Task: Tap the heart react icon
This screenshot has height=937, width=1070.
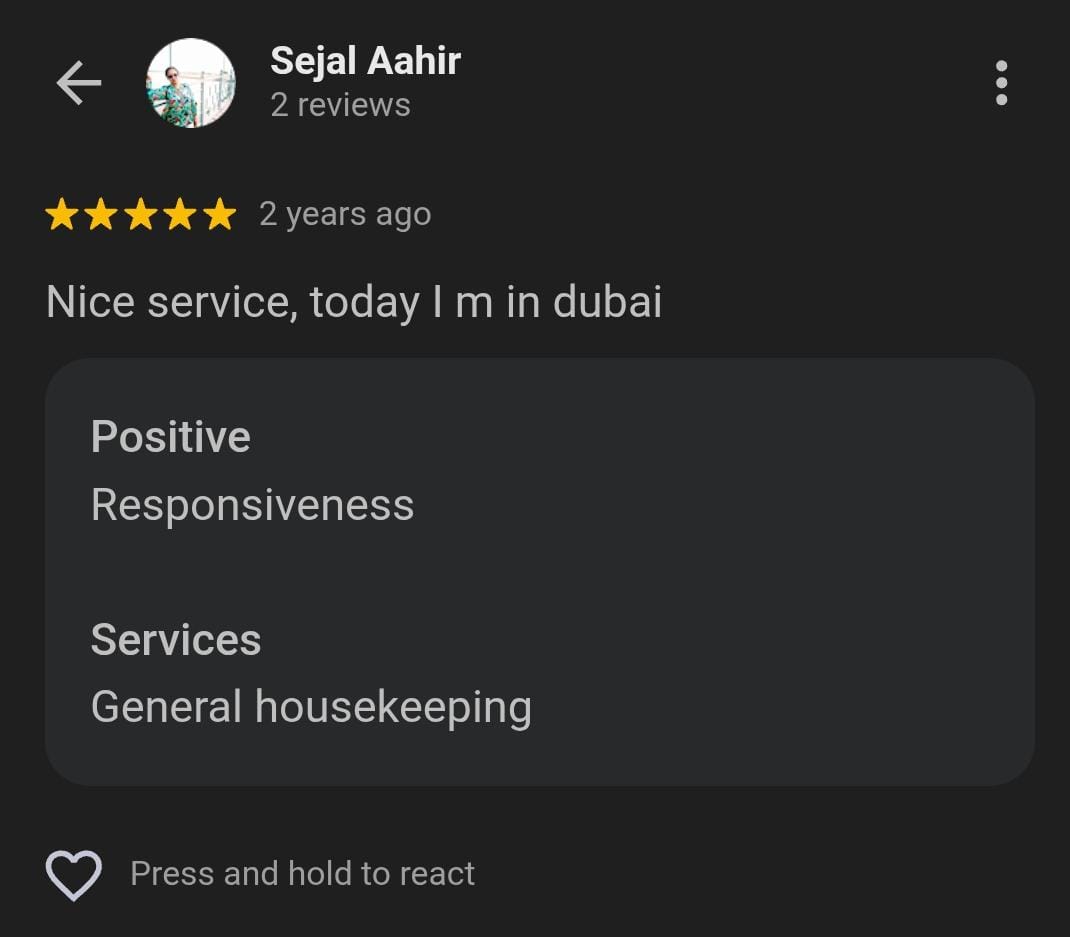Action: point(74,875)
